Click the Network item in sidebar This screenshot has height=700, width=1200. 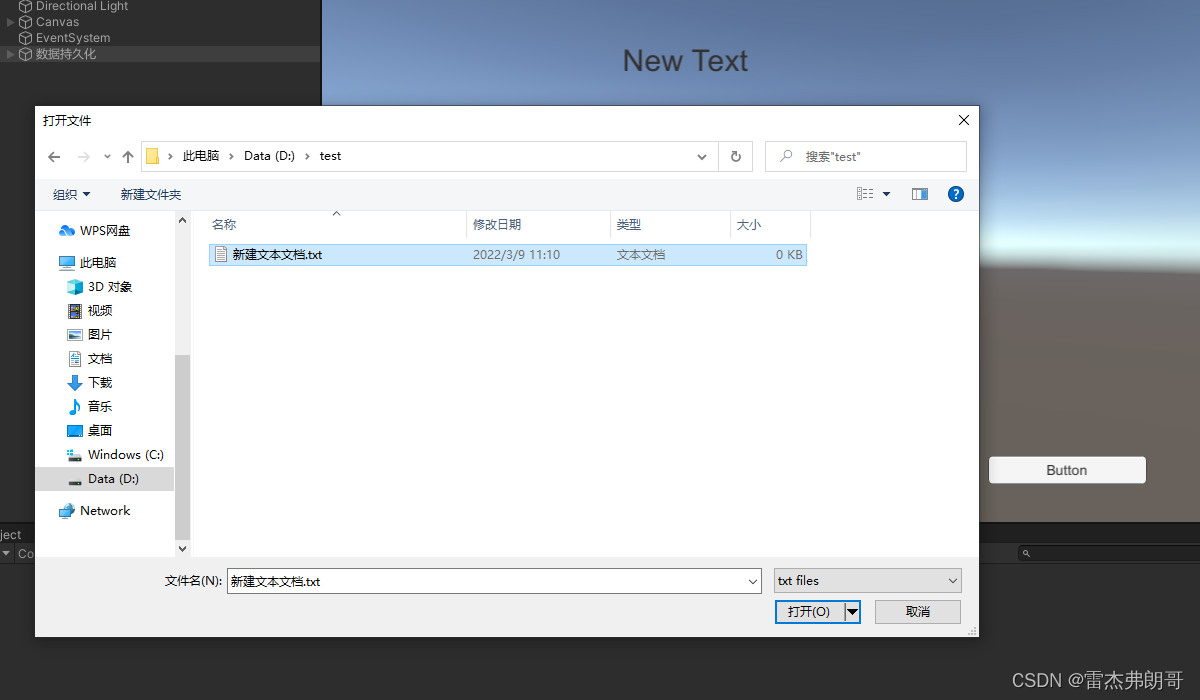click(x=102, y=510)
